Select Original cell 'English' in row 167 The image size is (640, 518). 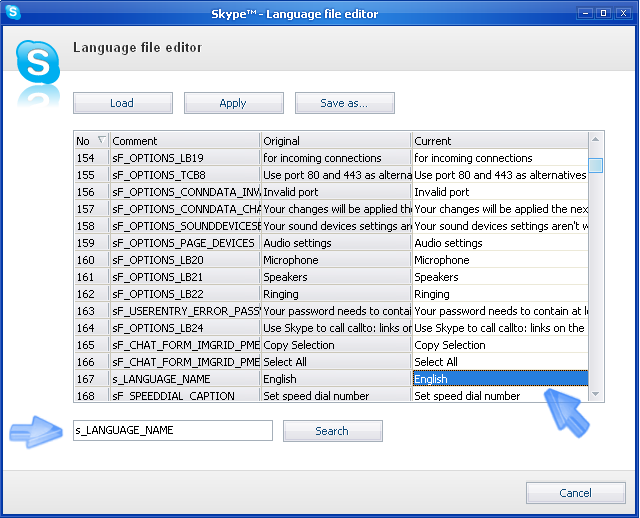[x=336, y=379]
